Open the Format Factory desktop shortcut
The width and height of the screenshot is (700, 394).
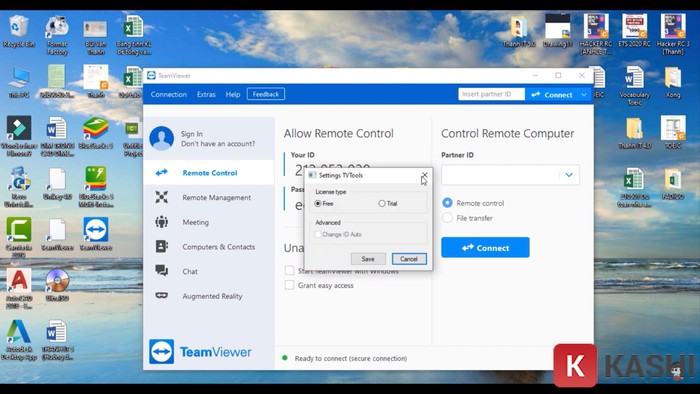(57, 35)
